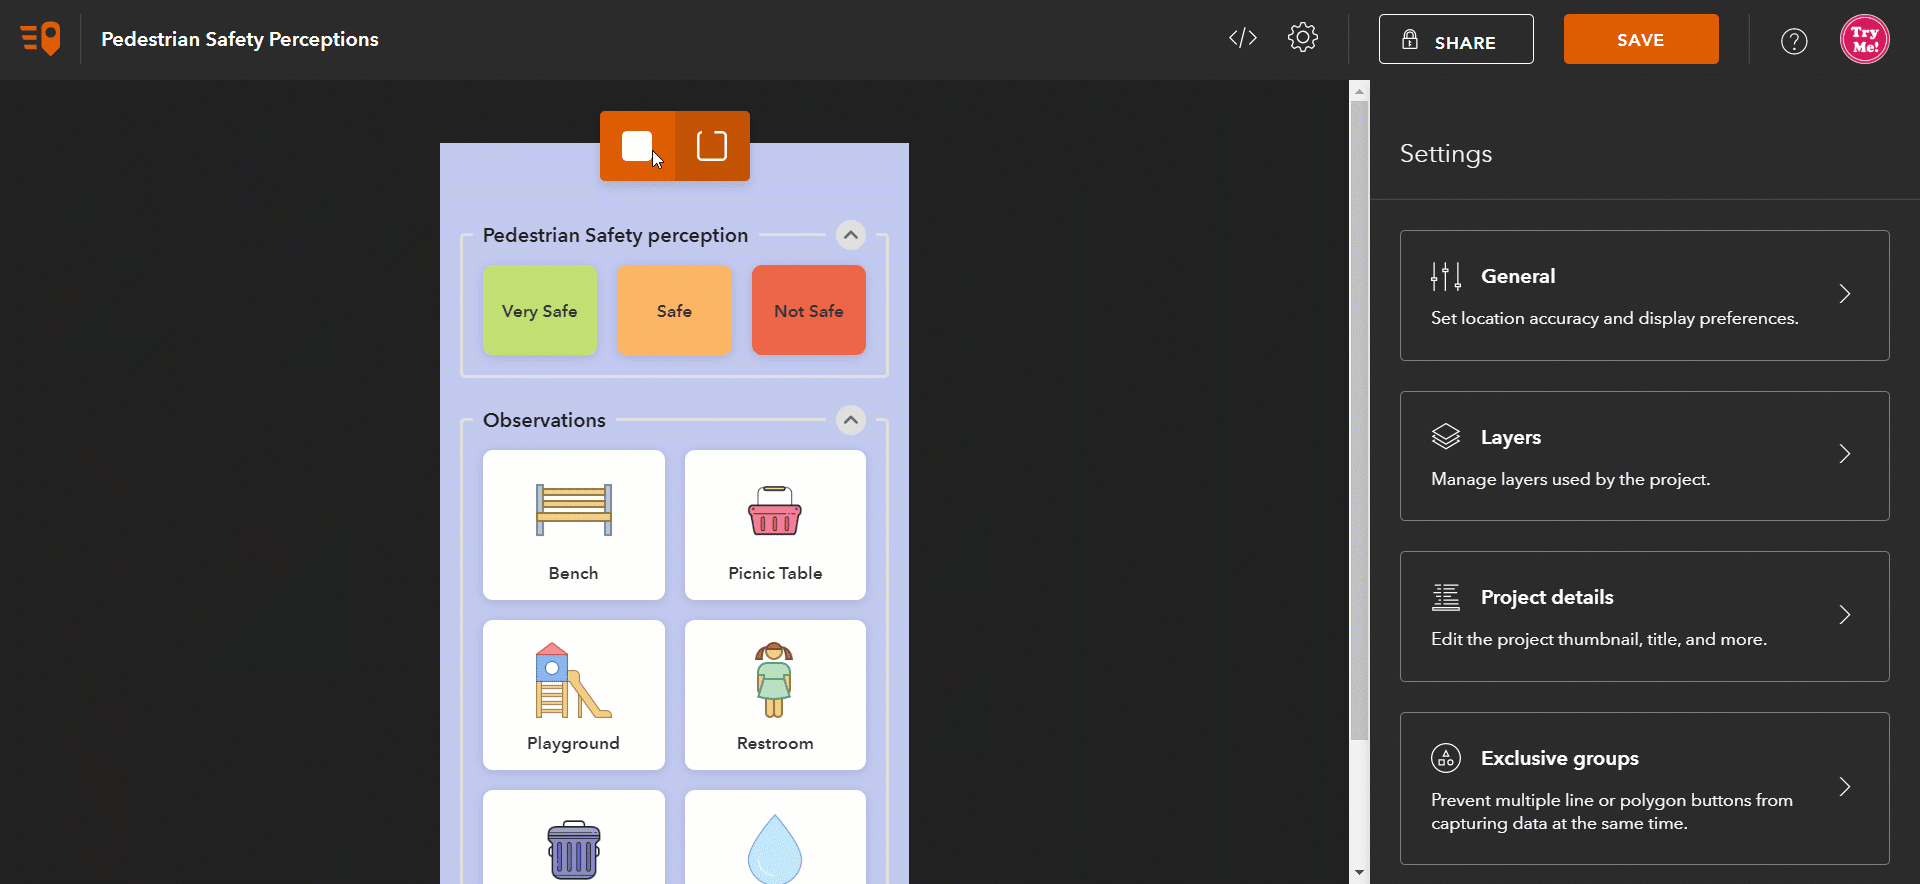The height and width of the screenshot is (884, 1920).
Task: Collapse the Pedestrian Safety perception group
Action: click(851, 235)
